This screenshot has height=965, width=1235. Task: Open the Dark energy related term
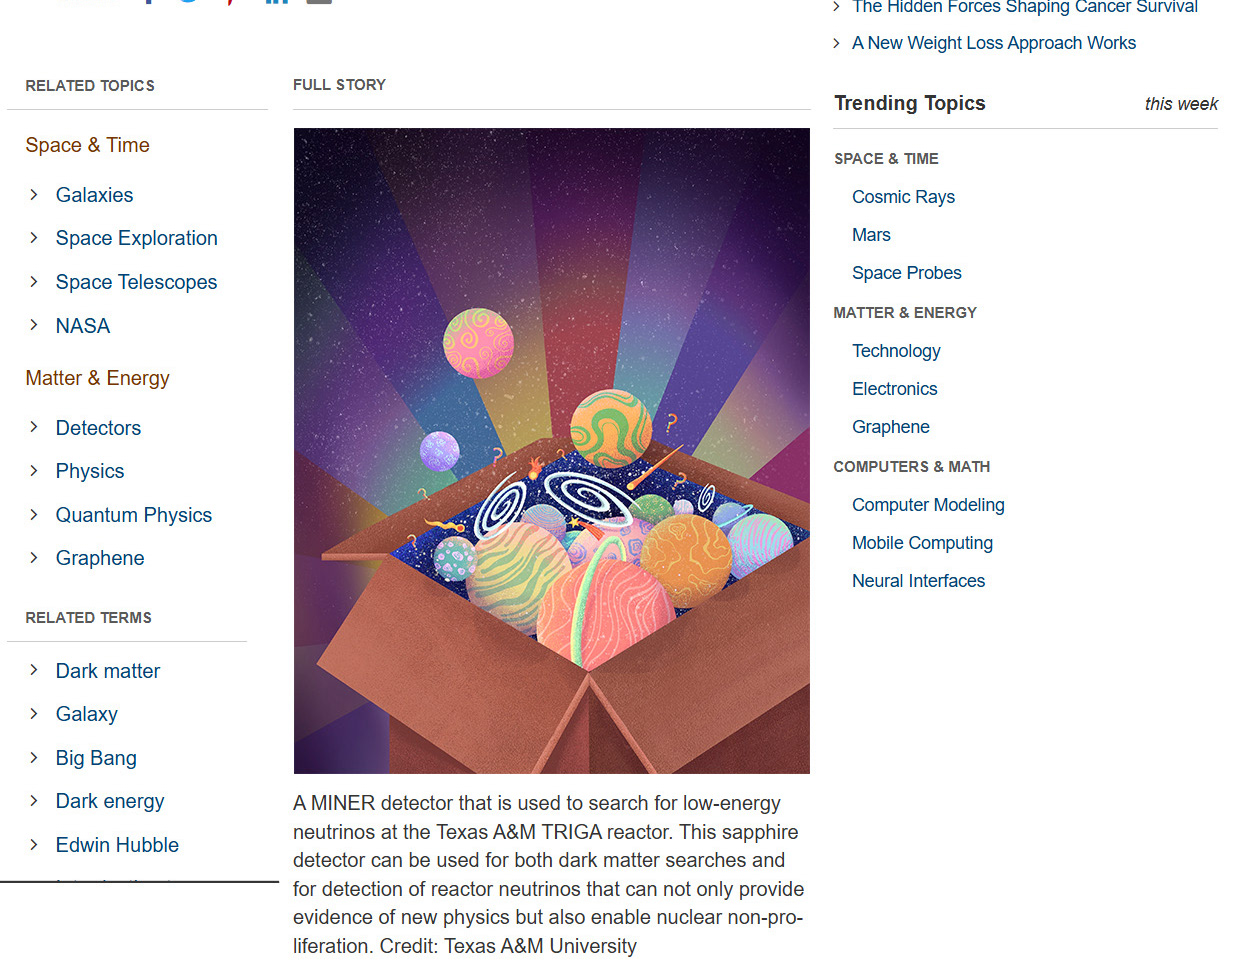click(x=110, y=801)
